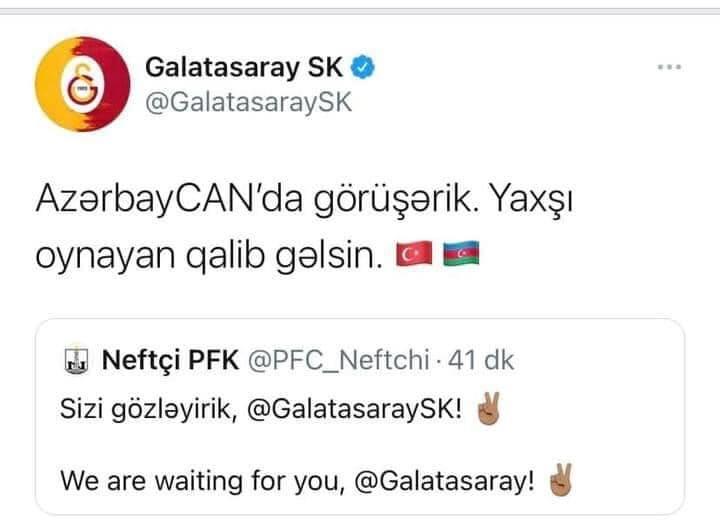This screenshot has height=531, width=720.
Task: Open the @GalatasaraySK handle under name
Action: pos(248,102)
